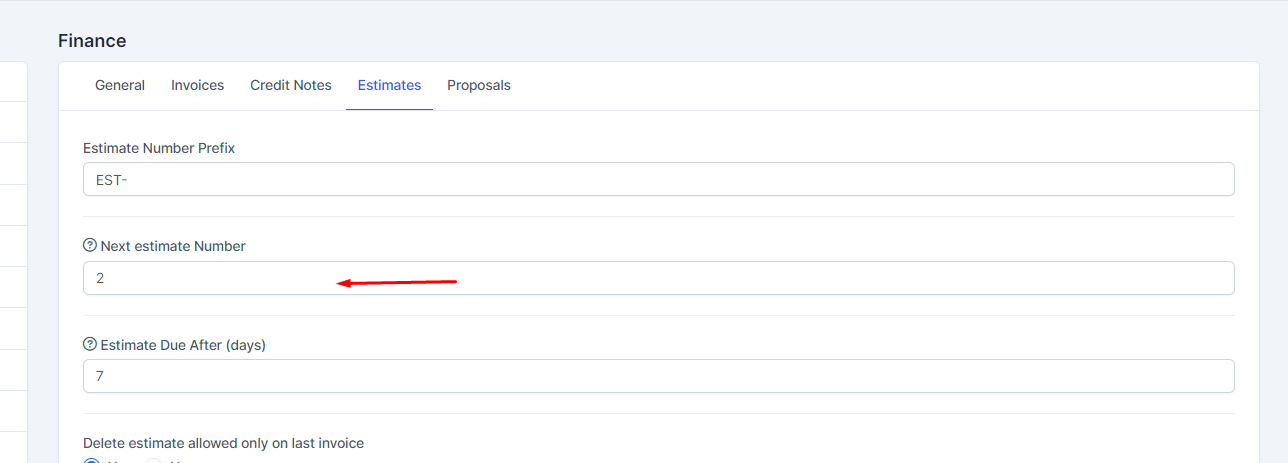1288x463 pixels.
Task: Open the Invoices tab
Action: [197, 85]
